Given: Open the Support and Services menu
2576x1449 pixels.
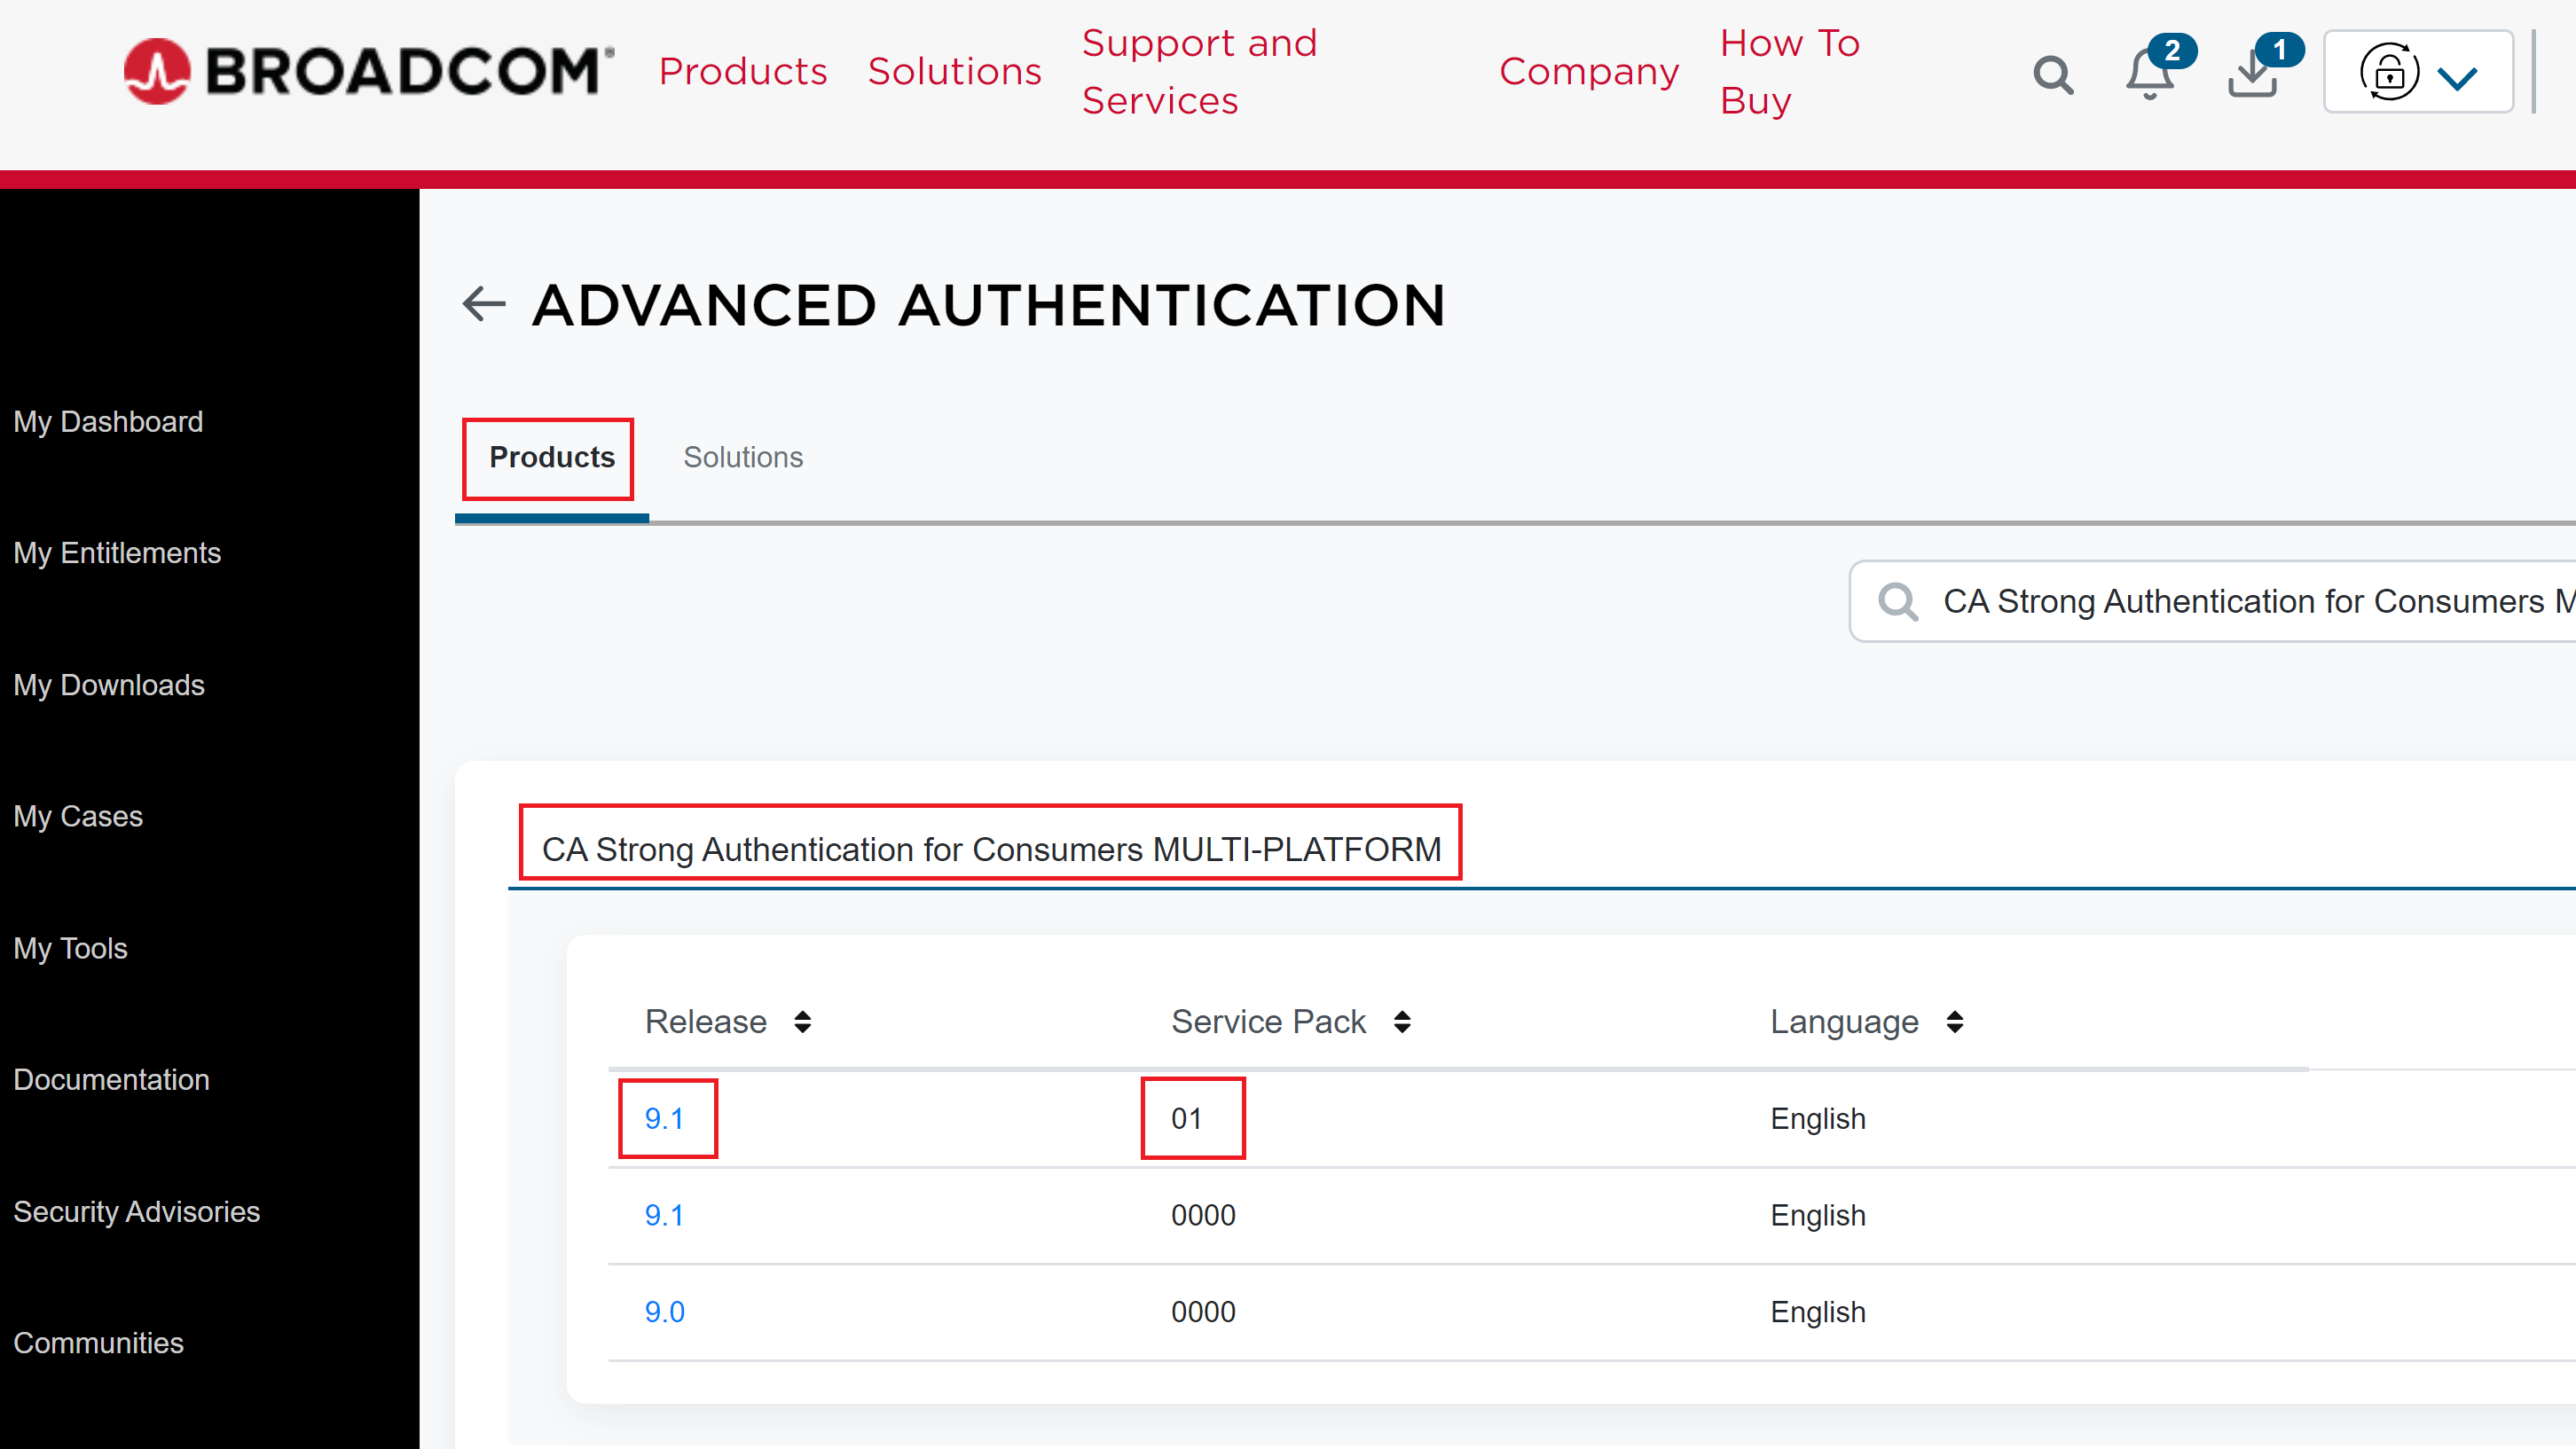Looking at the screenshot, I should point(1199,72).
